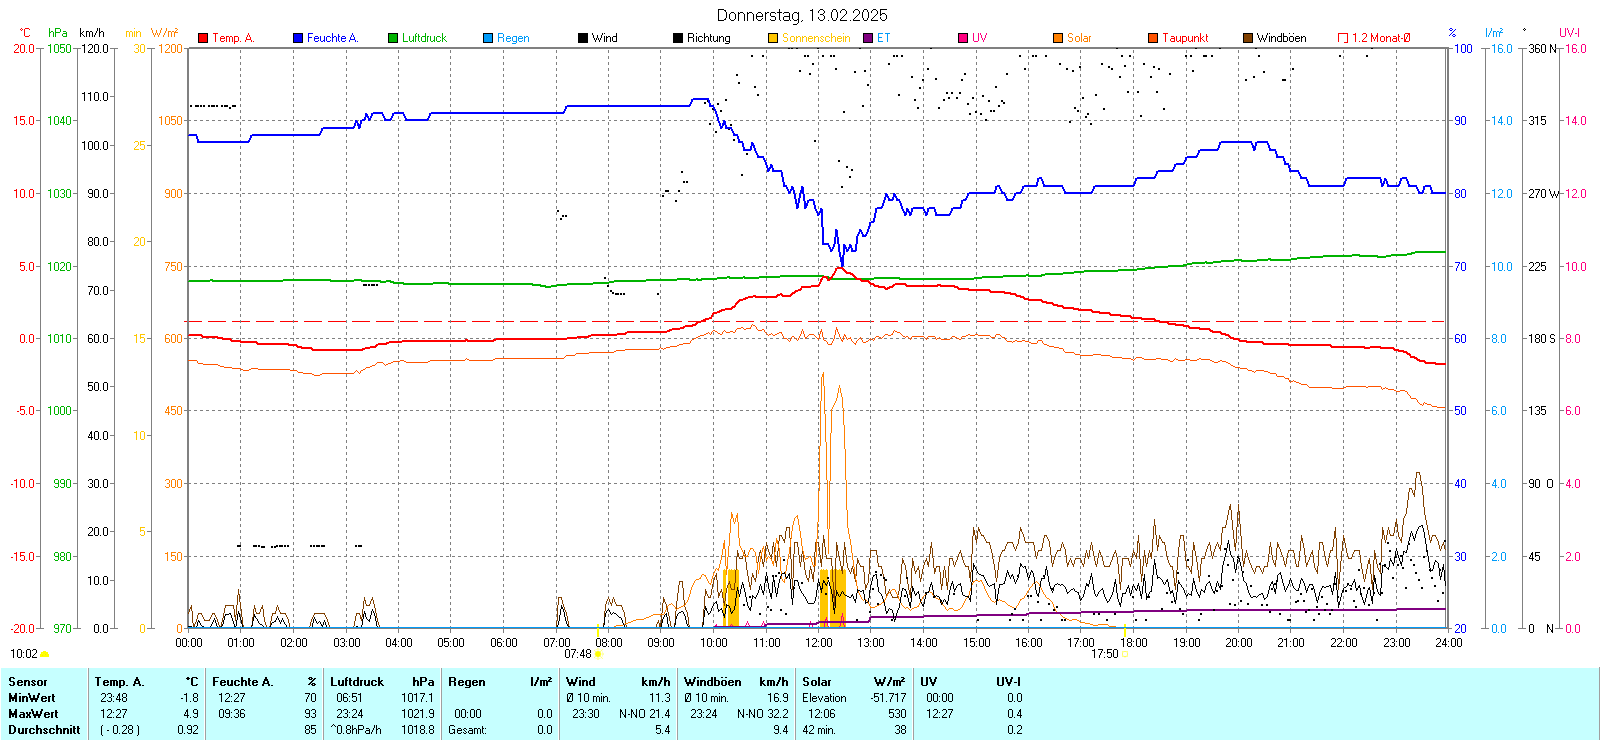This screenshot has height=740, width=1600.
Task: Click the red Temp. A. legend square
Action: click(203, 38)
